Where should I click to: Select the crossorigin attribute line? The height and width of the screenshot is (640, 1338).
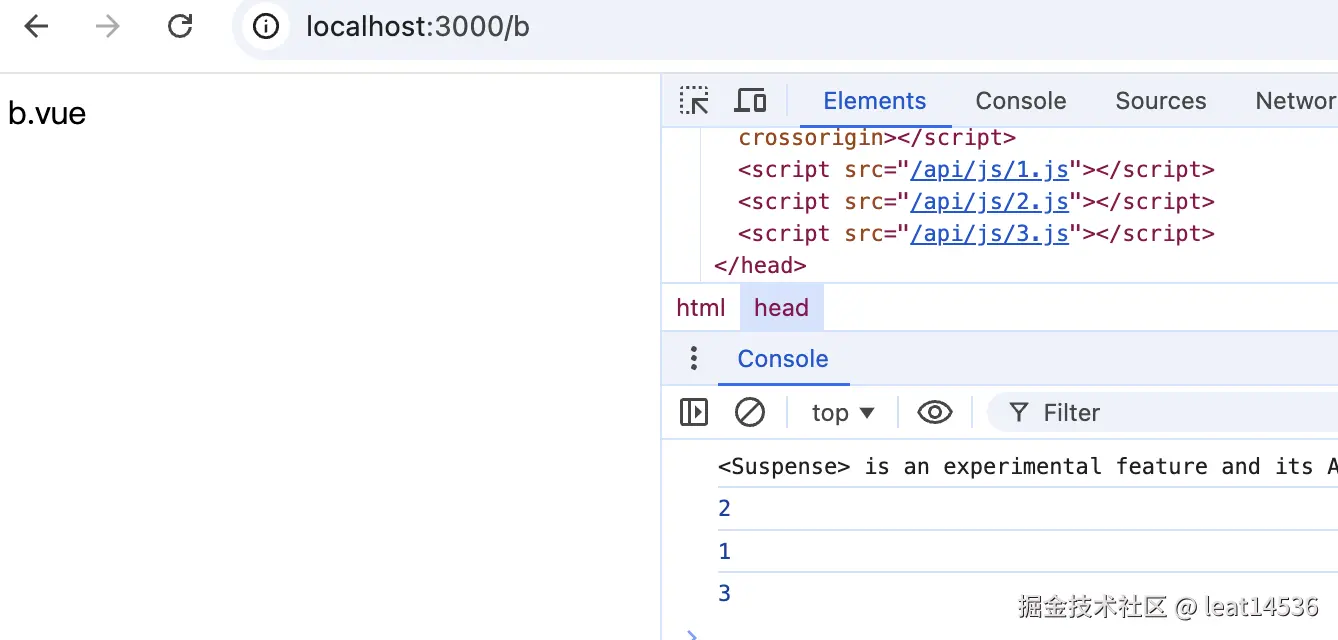(x=877, y=138)
